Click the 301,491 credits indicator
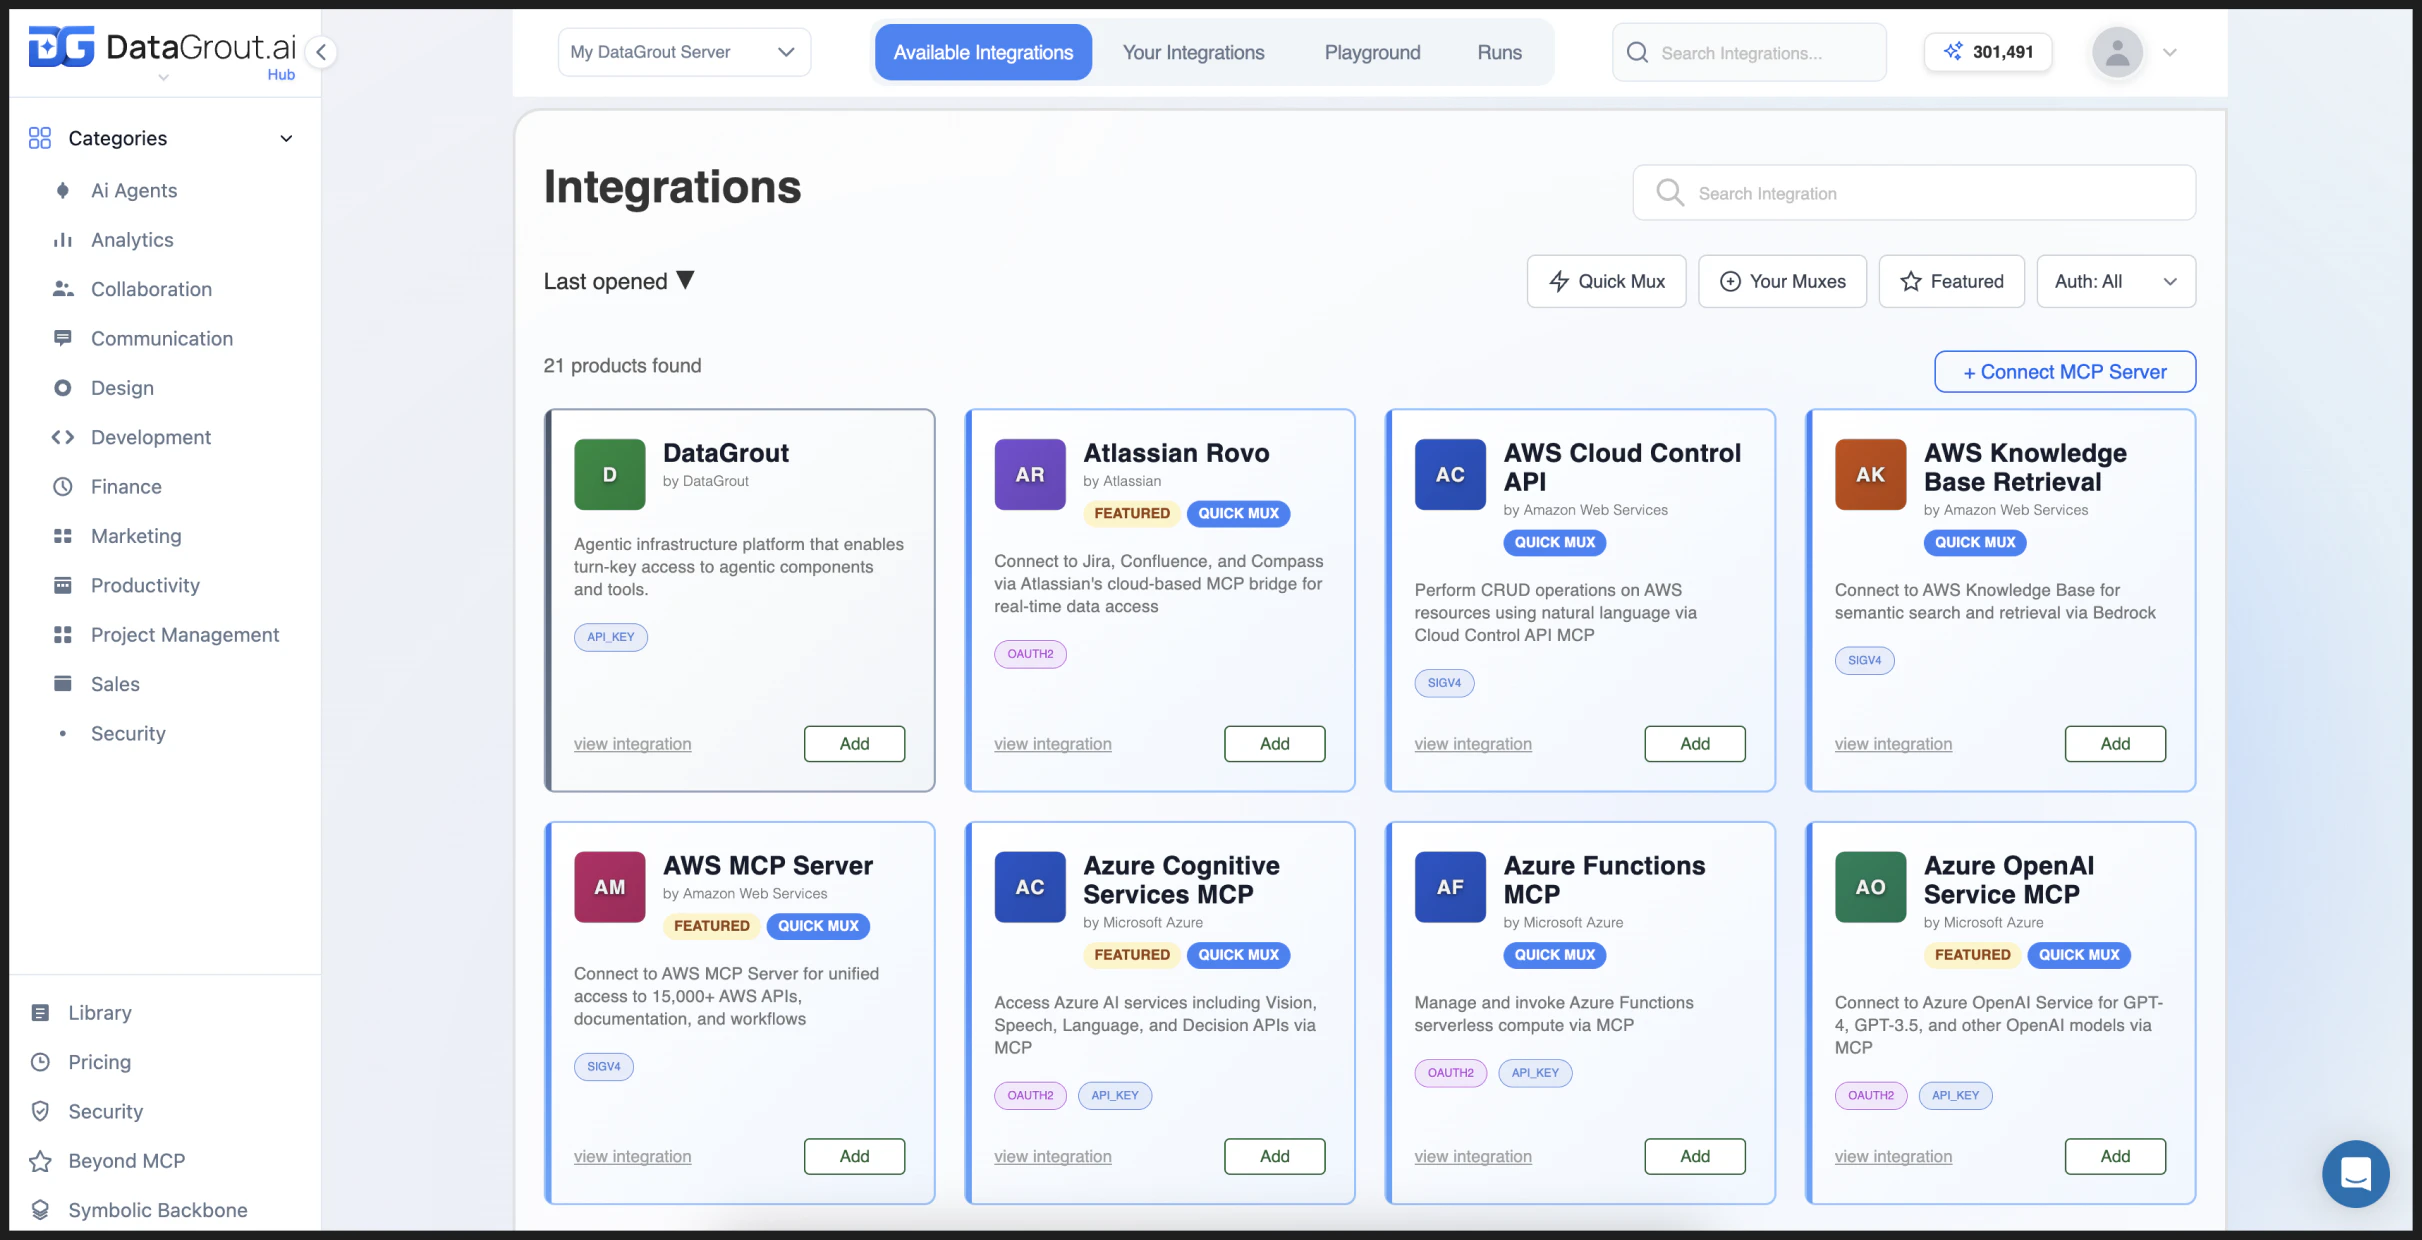Viewport: 2422px width, 1240px height. pyautogui.click(x=1987, y=52)
